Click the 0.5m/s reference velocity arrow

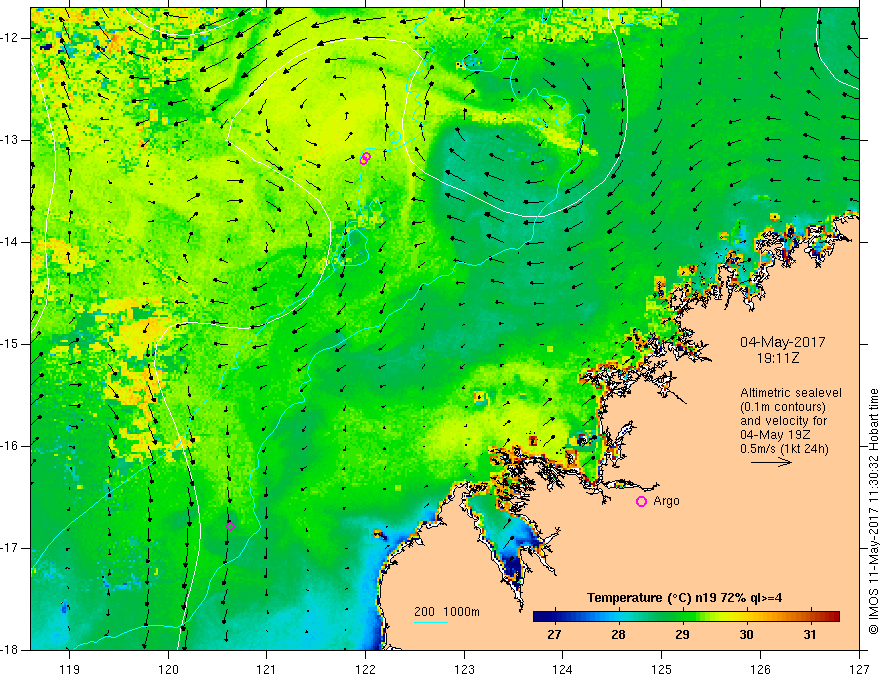(771, 462)
